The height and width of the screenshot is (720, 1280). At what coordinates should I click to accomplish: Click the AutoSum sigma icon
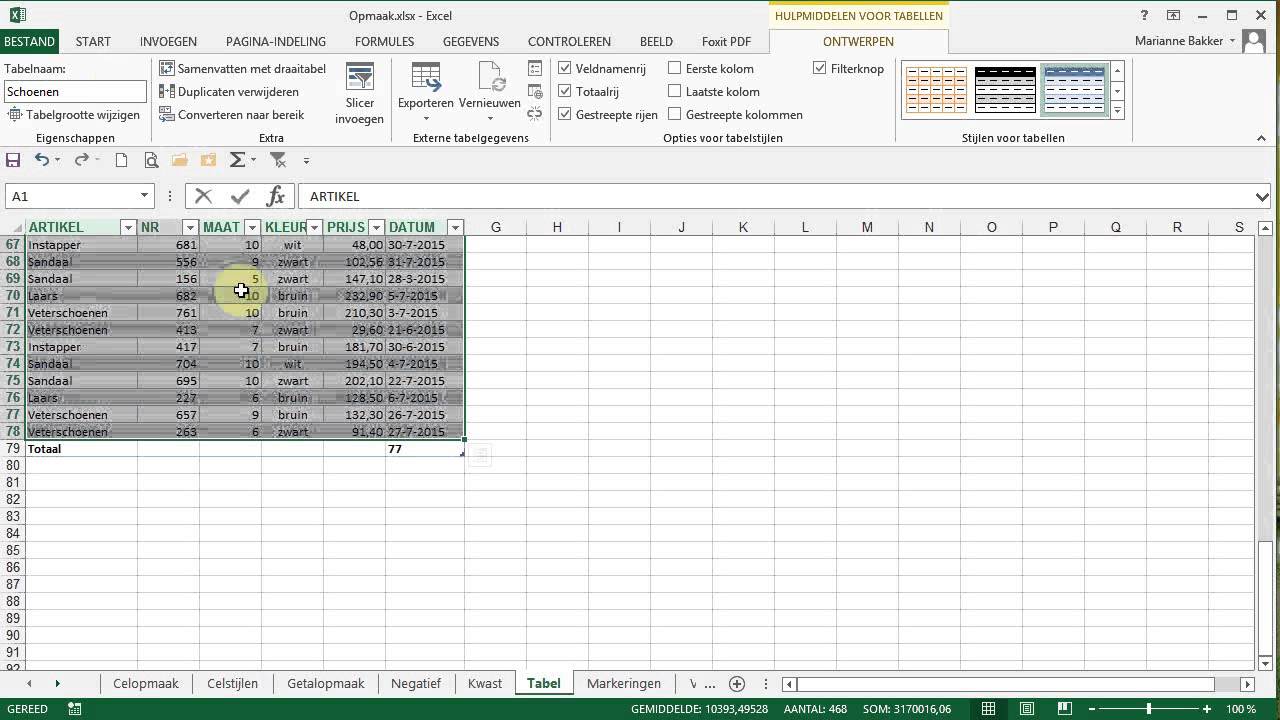click(237, 160)
